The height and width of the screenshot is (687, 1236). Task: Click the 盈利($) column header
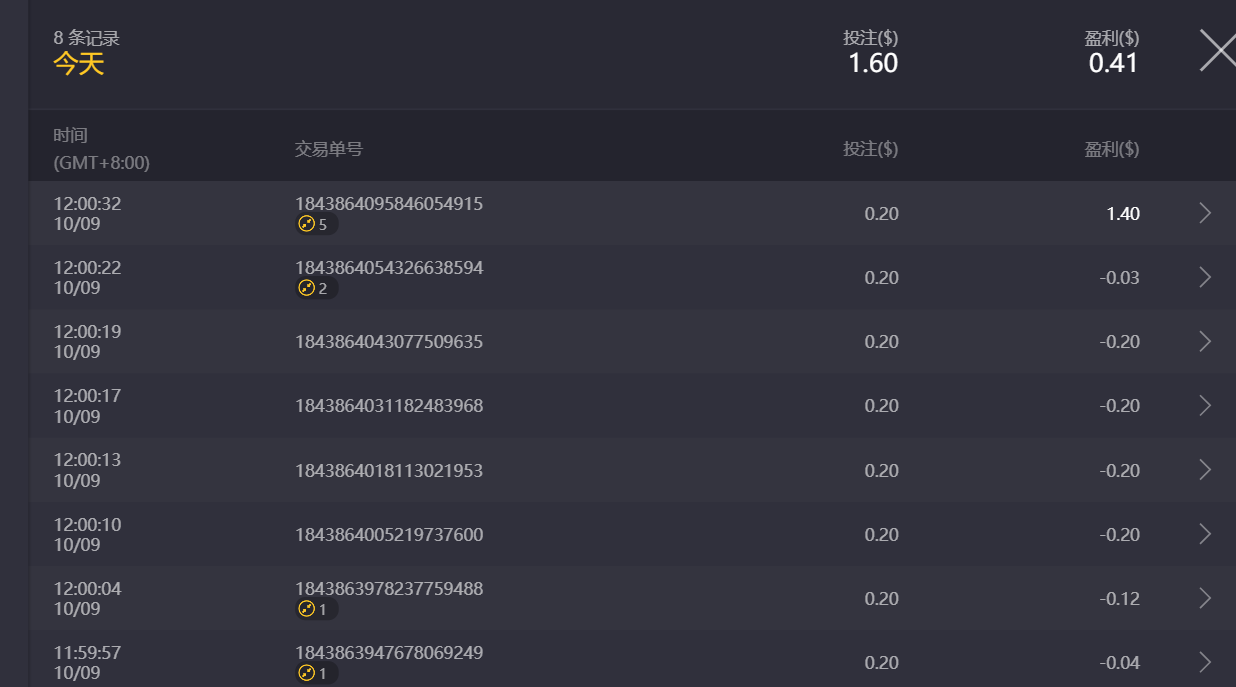[x=1111, y=148]
